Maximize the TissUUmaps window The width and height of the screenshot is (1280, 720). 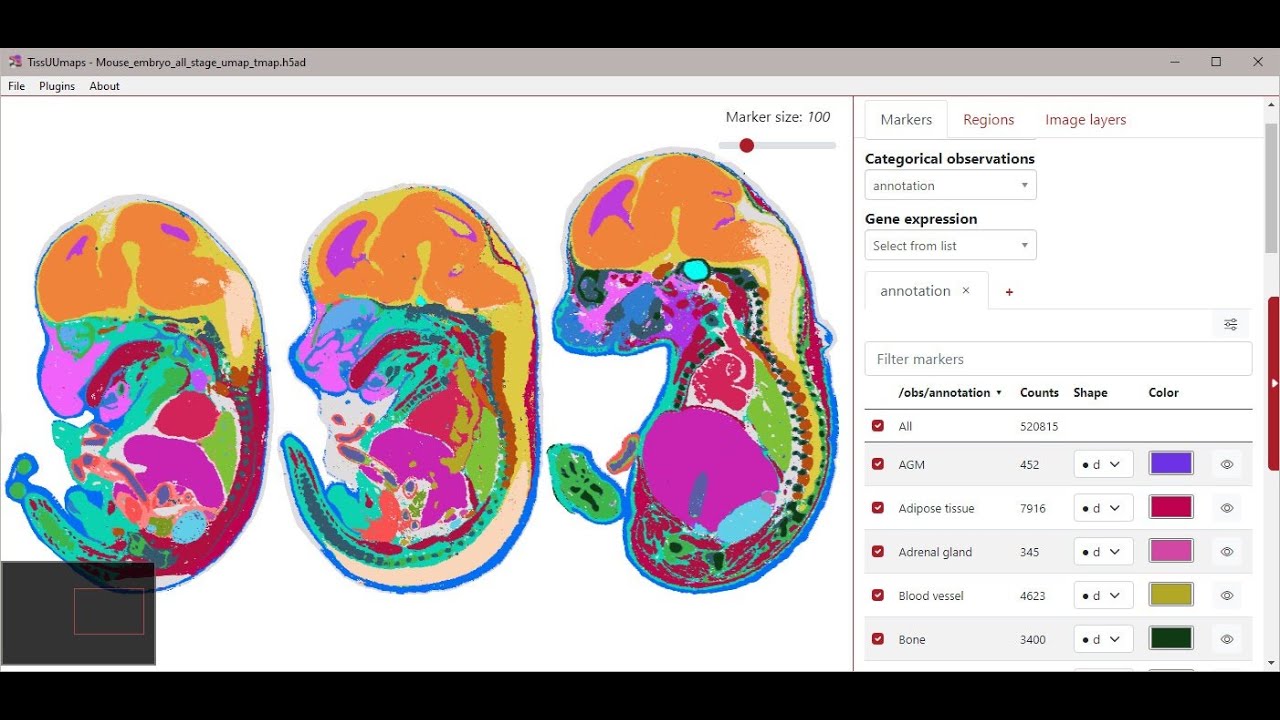1216,62
